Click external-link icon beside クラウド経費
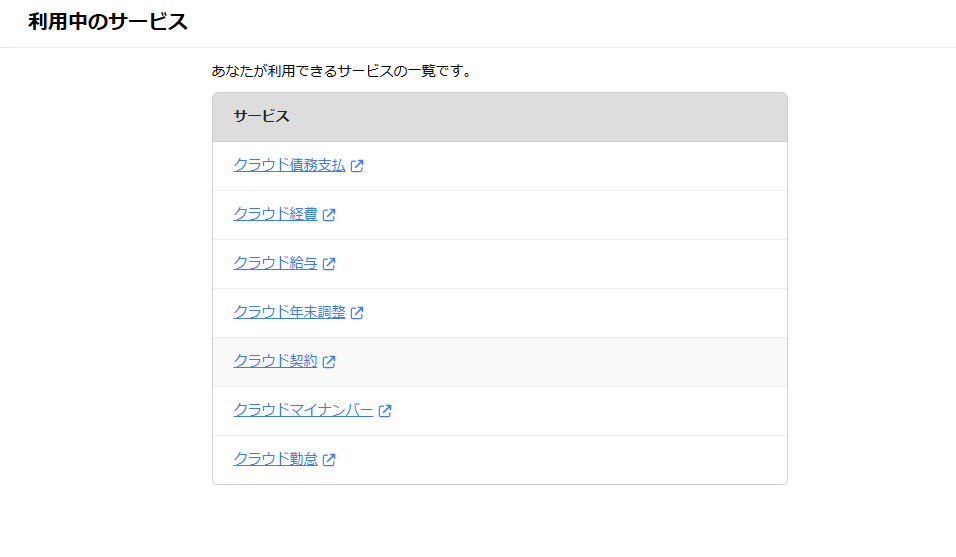The height and width of the screenshot is (557, 956). [329, 215]
